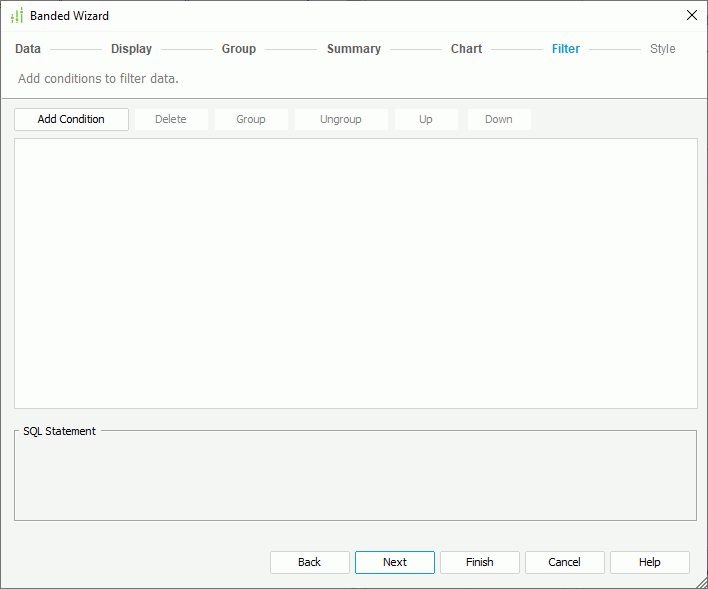Proceed with the Next button

tap(395, 562)
